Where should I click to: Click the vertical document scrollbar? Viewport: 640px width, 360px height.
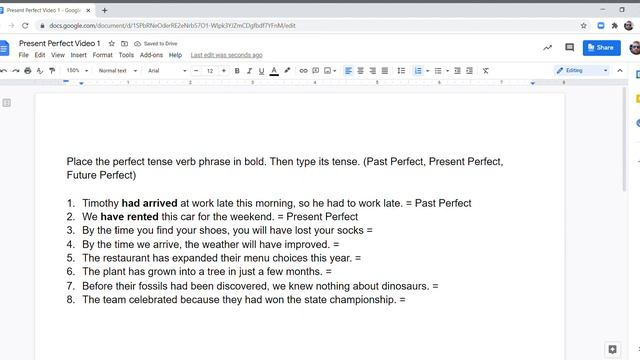click(624, 139)
